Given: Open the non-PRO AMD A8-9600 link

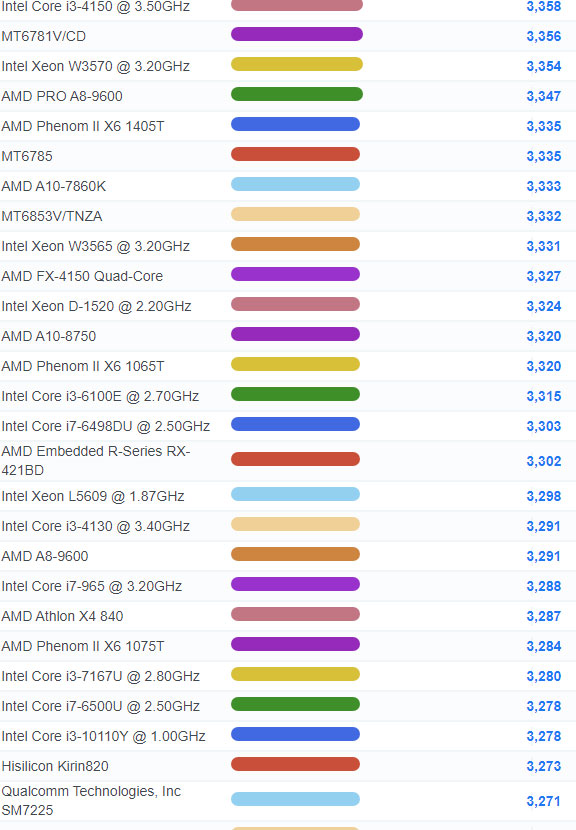Looking at the screenshot, I should point(45,556).
